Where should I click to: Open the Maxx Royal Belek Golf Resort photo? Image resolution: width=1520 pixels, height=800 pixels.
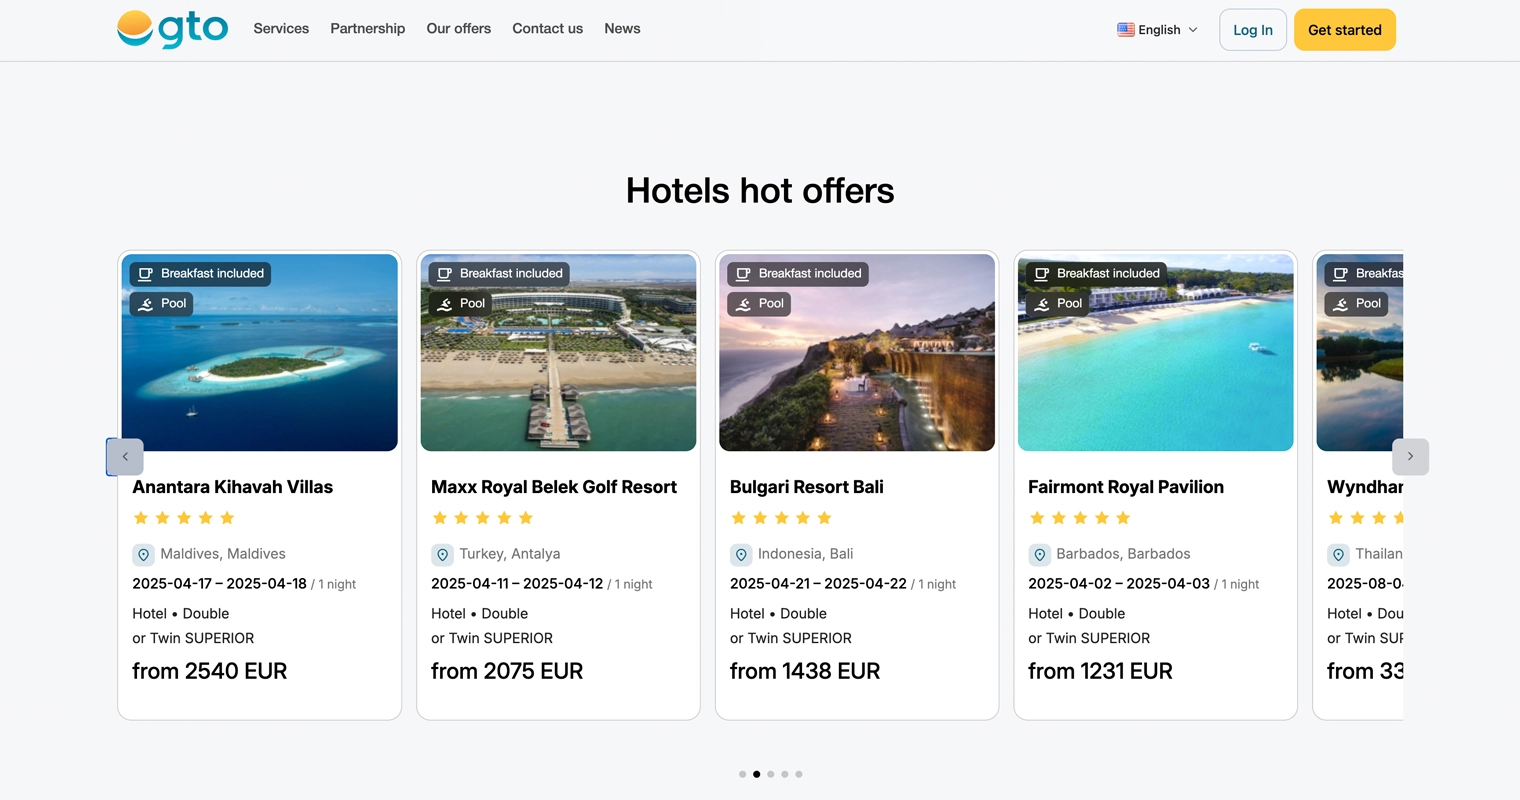pos(558,370)
